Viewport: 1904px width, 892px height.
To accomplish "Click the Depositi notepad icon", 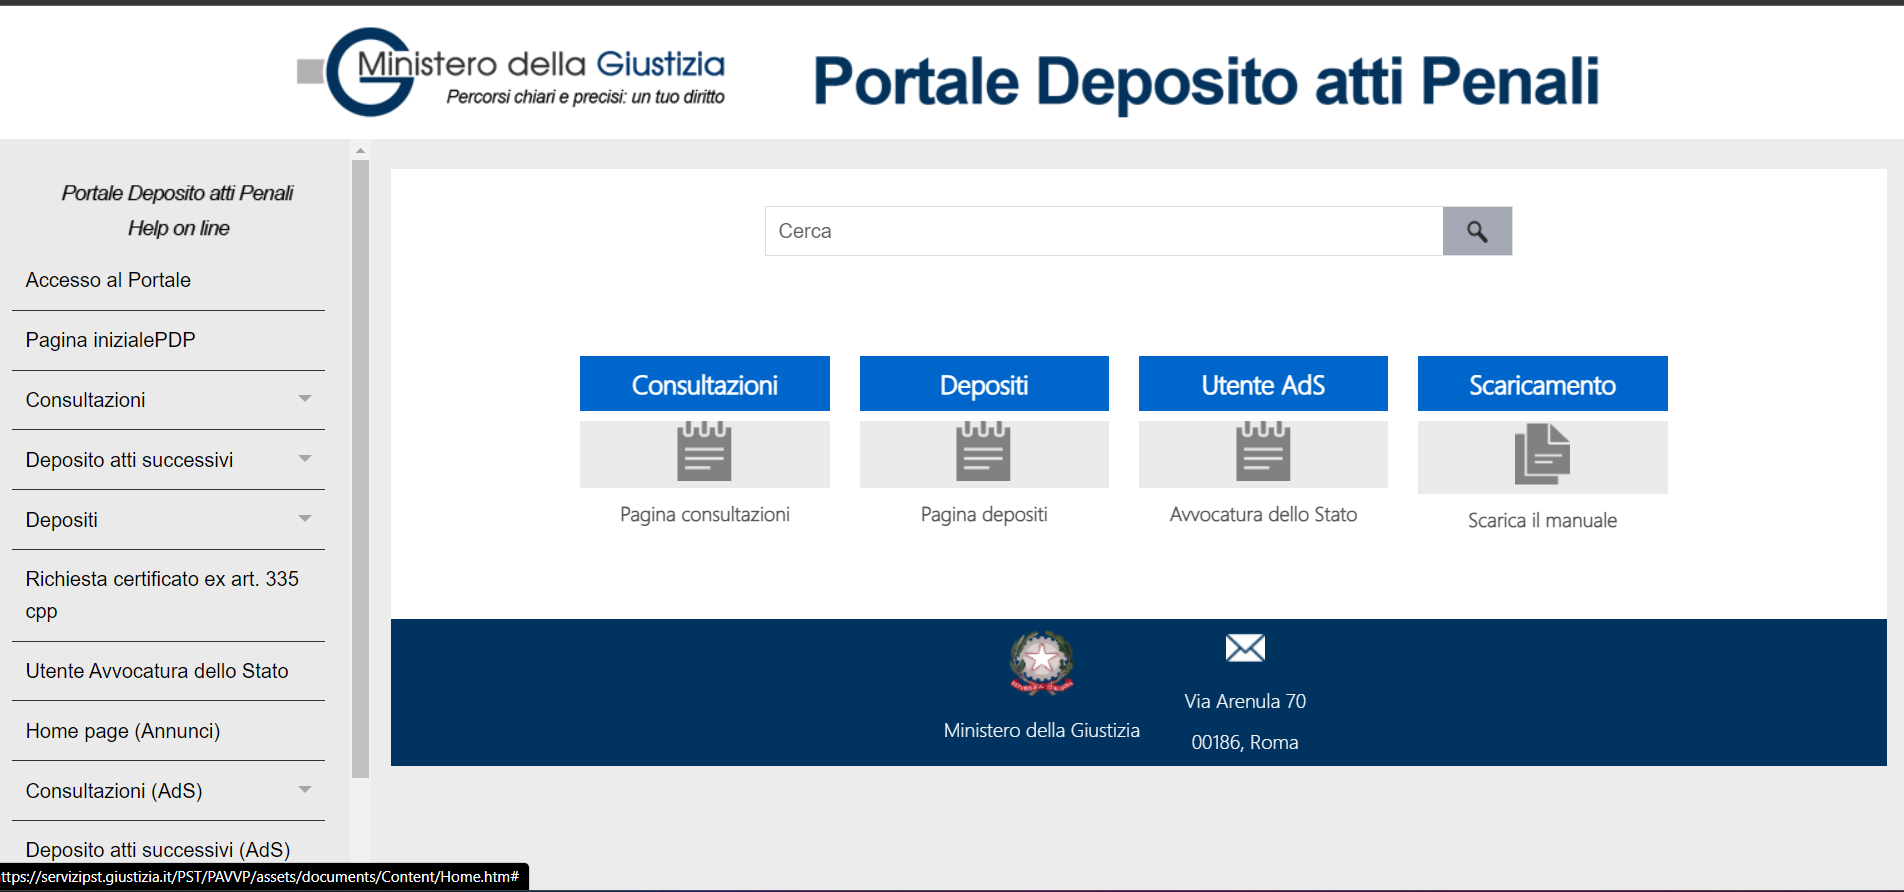I will pyautogui.click(x=983, y=451).
